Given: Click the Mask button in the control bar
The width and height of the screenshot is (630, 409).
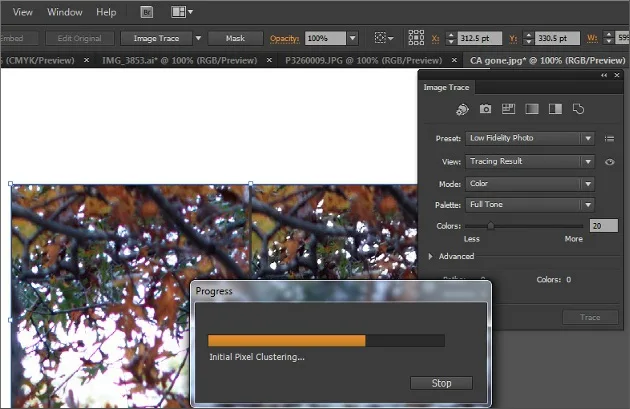Looking at the screenshot, I should (235, 39).
